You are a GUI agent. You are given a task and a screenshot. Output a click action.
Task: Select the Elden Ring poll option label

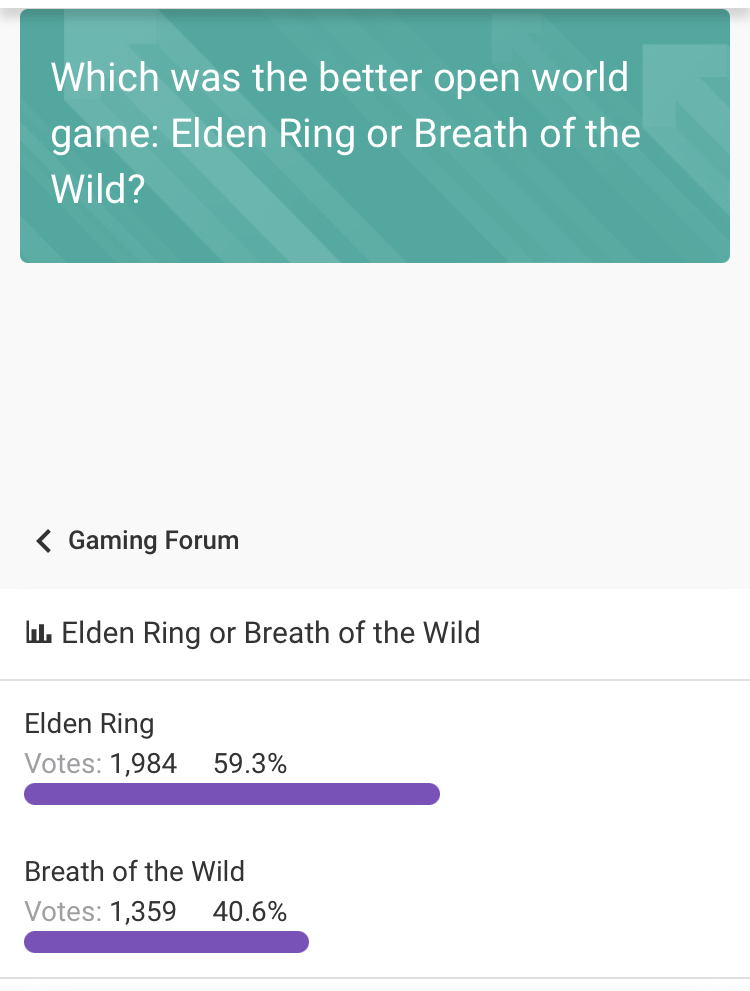(89, 723)
